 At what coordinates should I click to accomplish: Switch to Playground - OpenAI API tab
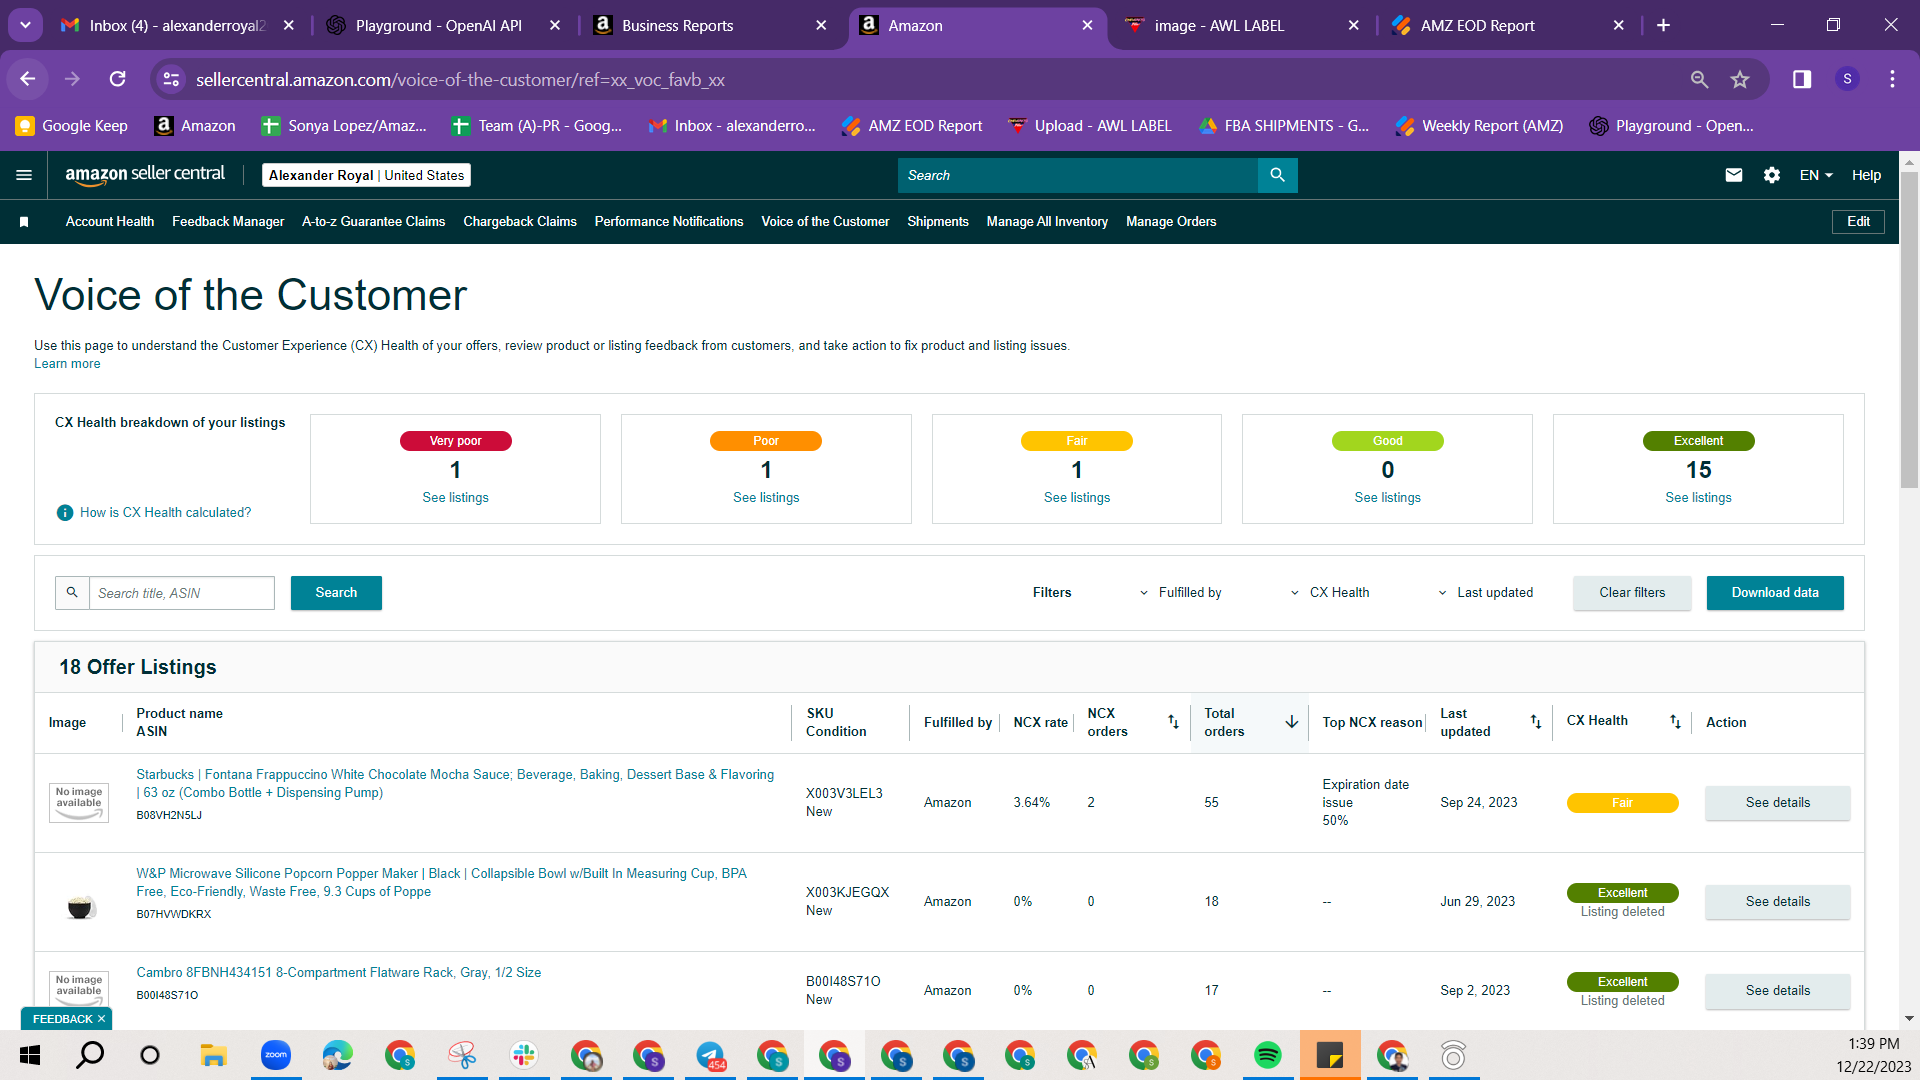pyautogui.click(x=444, y=25)
